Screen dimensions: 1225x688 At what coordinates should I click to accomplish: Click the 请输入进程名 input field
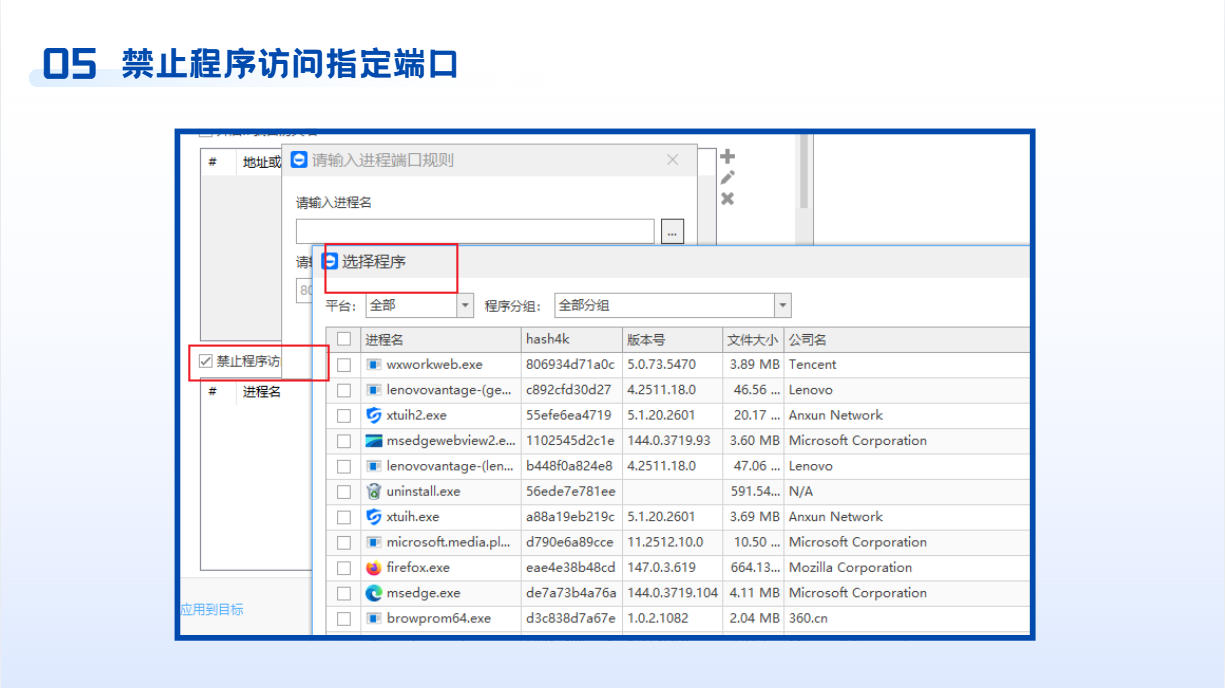pos(475,232)
